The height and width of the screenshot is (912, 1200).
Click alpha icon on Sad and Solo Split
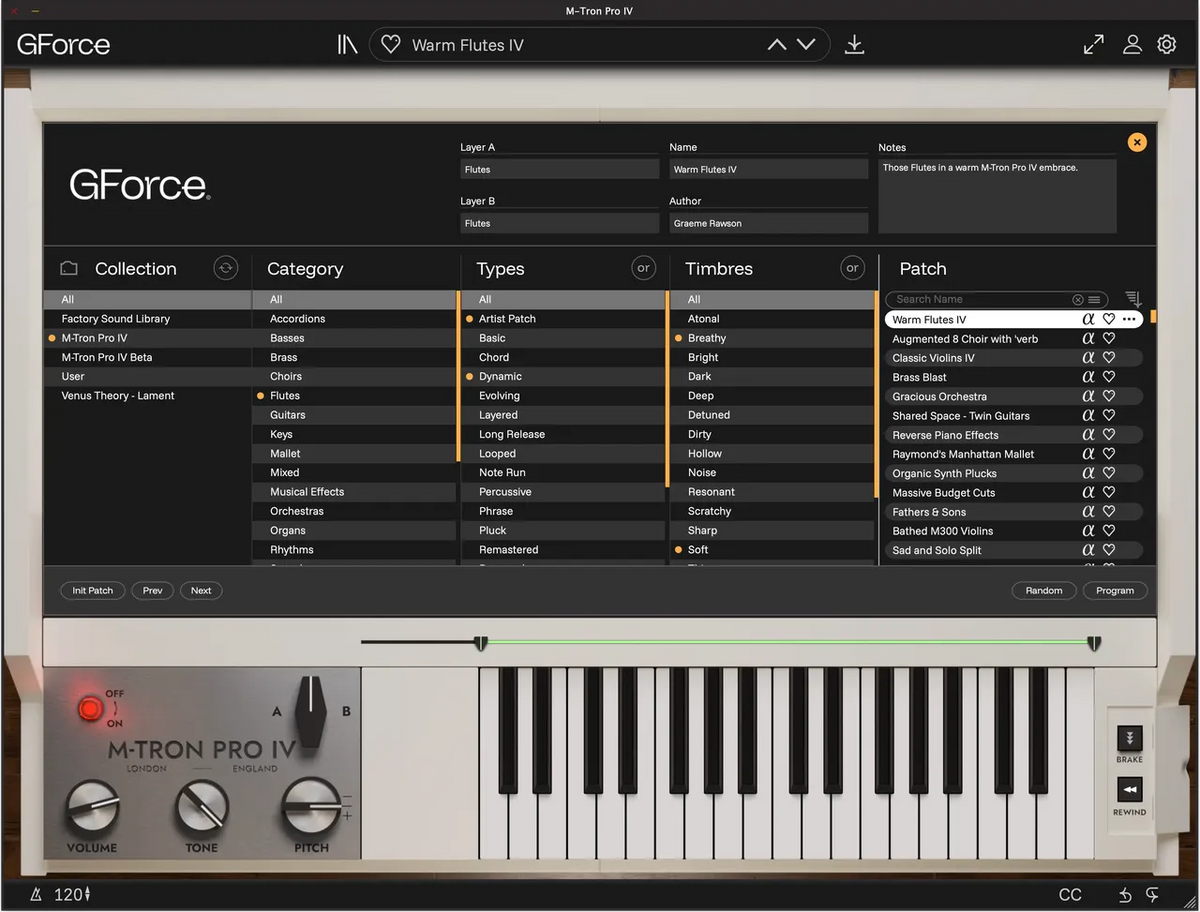[x=1088, y=550]
